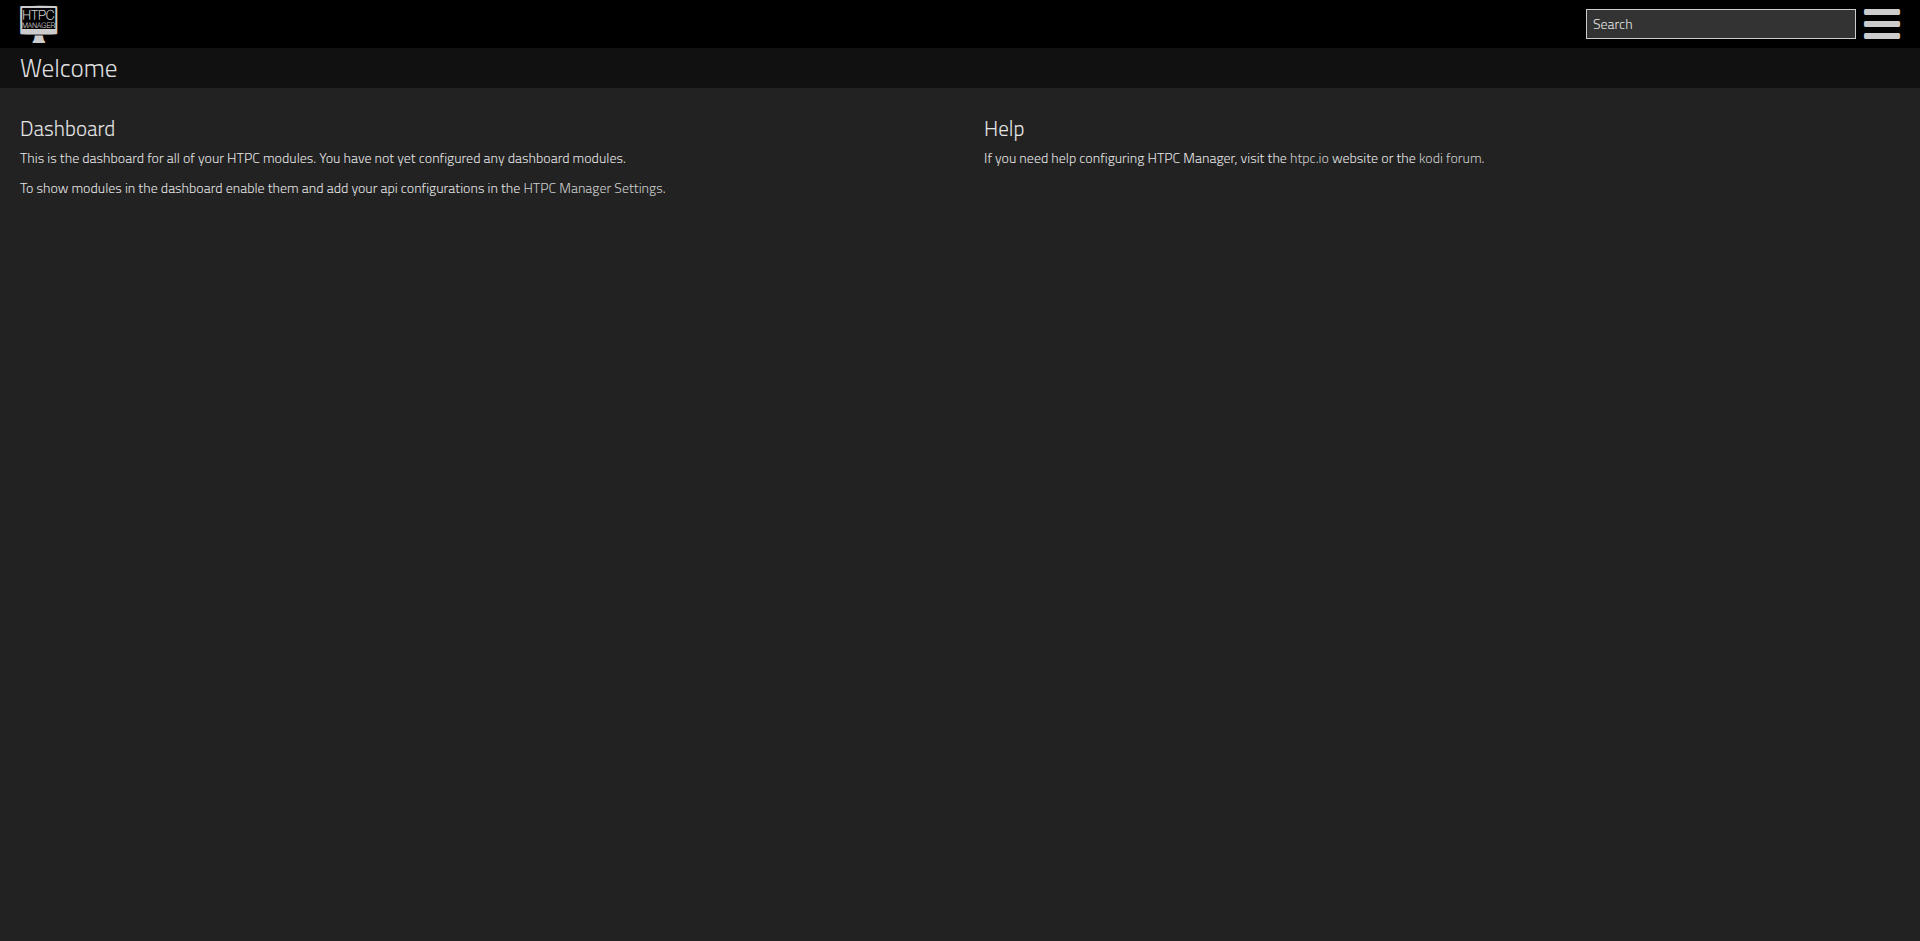Visit the htpc.io website link
The width and height of the screenshot is (1920, 941).
1309,158
